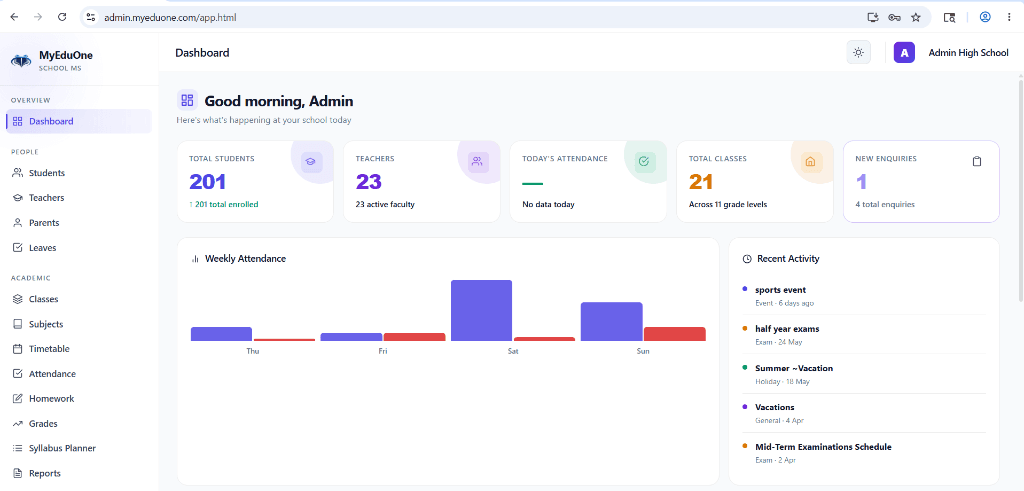Open the New Enquiries card
The width and height of the screenshot is (1024, 491).
(x=921, y=182)
